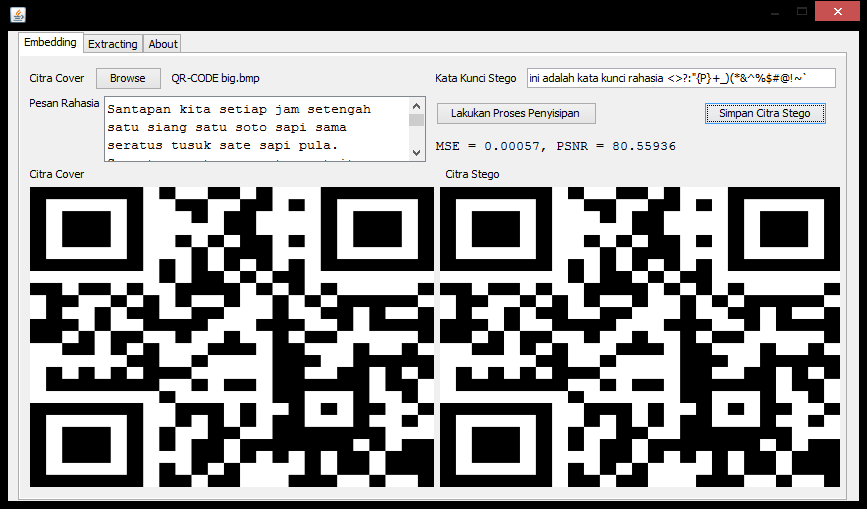Go to the About tab
The image size is (867, 509).
[163, 44]
